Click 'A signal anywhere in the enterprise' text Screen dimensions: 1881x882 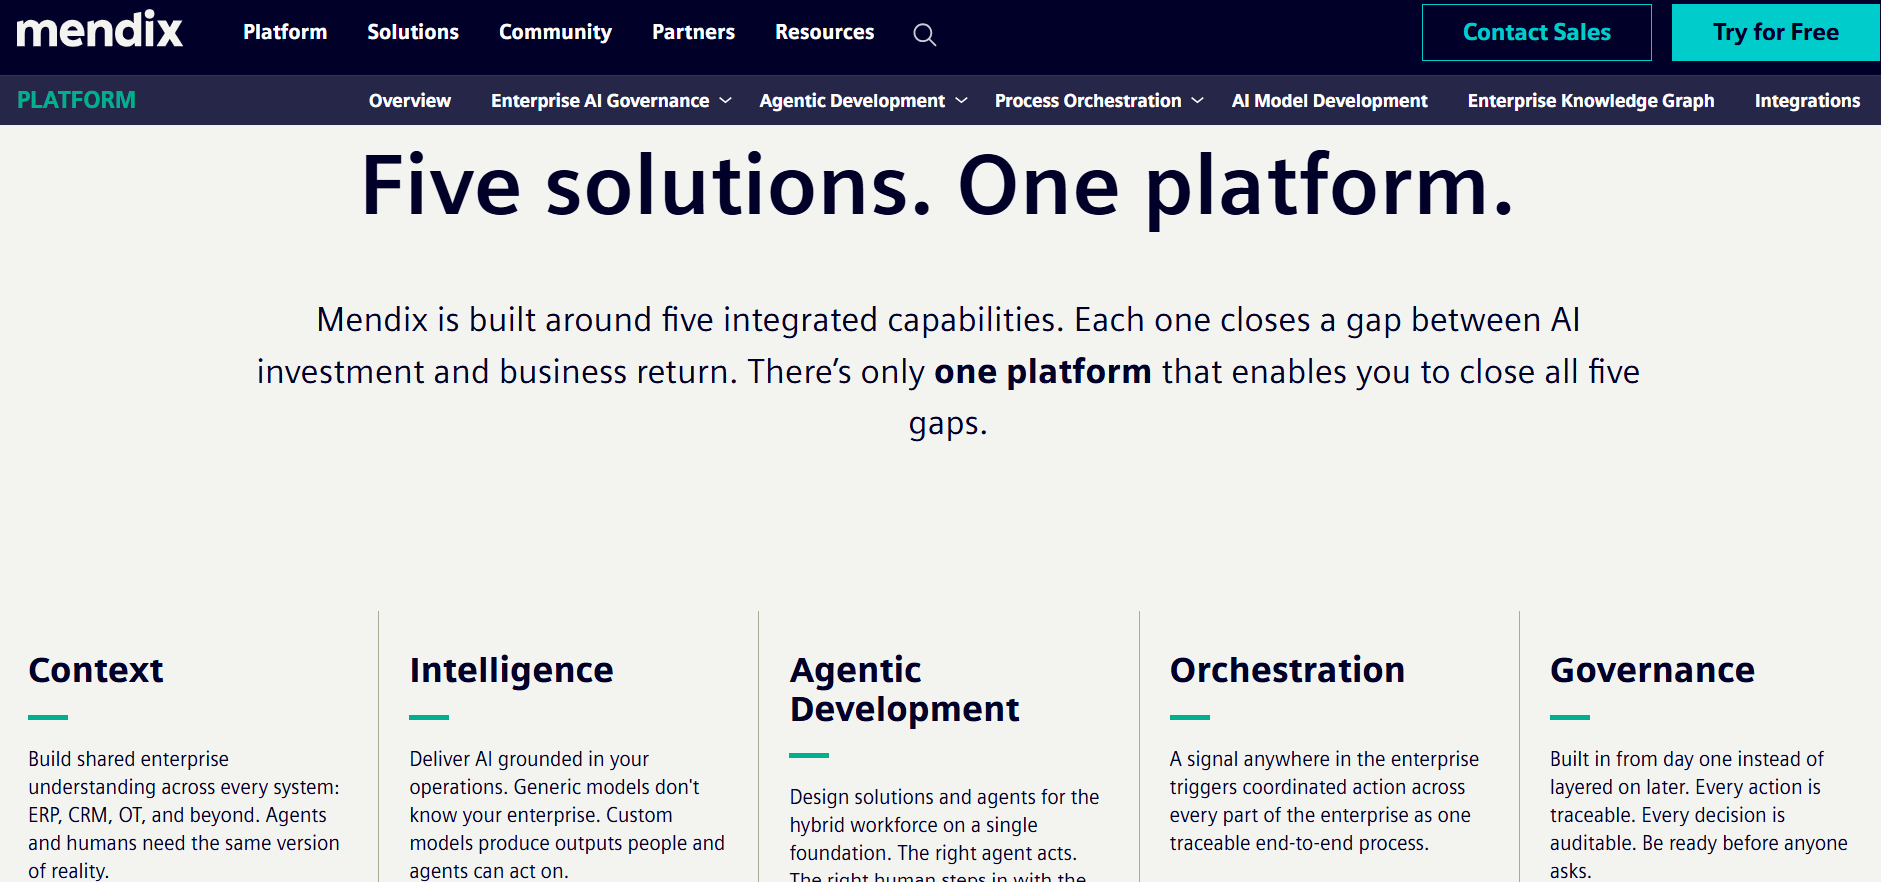pos(1324,801)
